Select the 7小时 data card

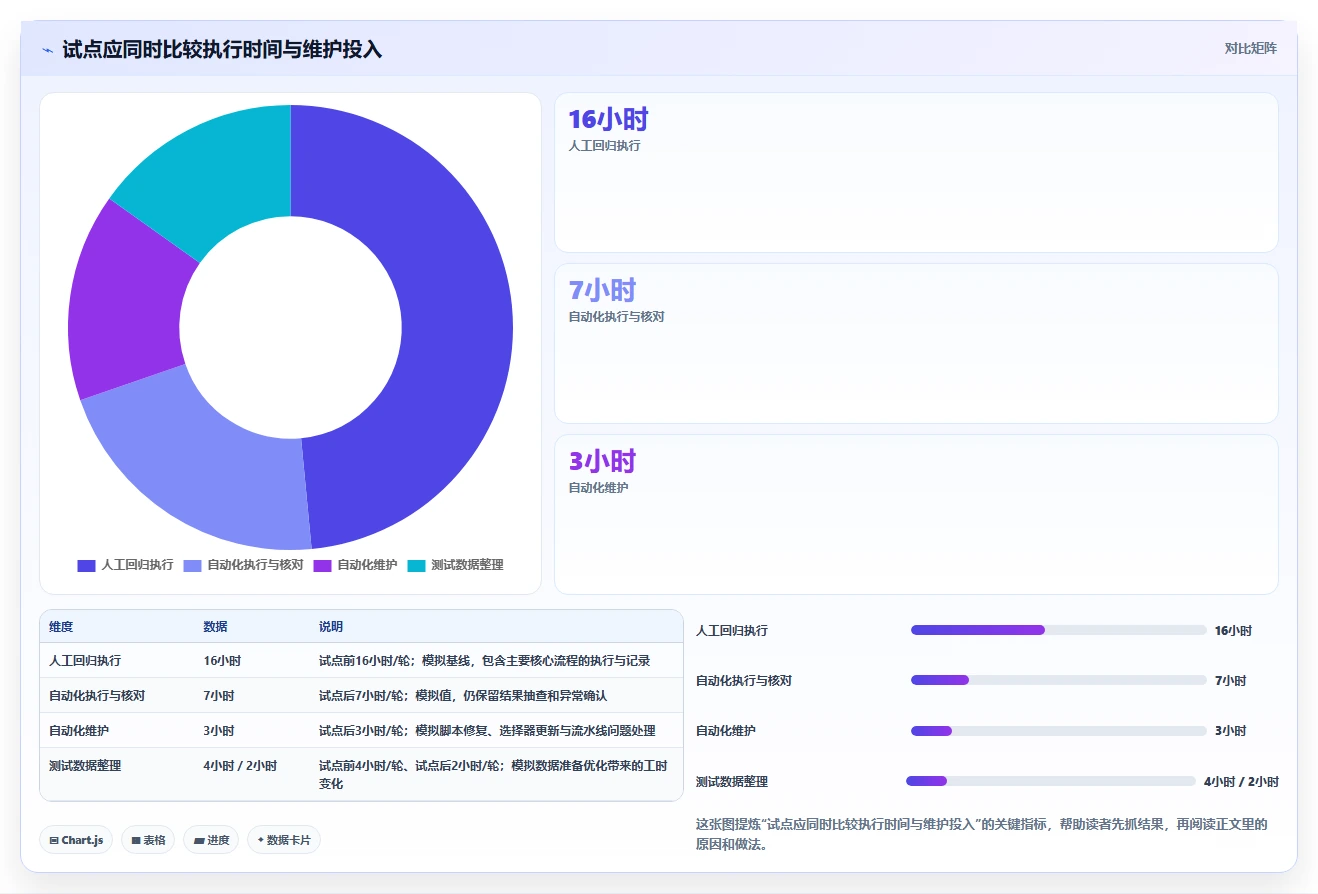[x=916, y=343]
